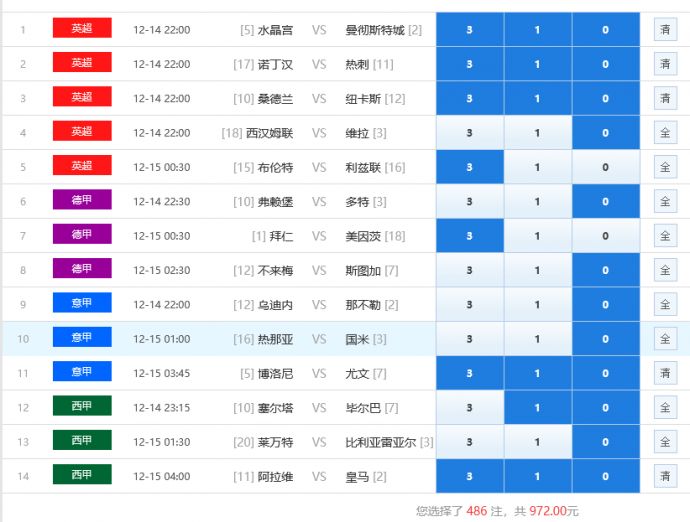Viewport: 690px width, 522px height.
Task: Toggle the 3 cell for 莱万特 vs 比利亚雷亚尔
Action: (470, 442)
